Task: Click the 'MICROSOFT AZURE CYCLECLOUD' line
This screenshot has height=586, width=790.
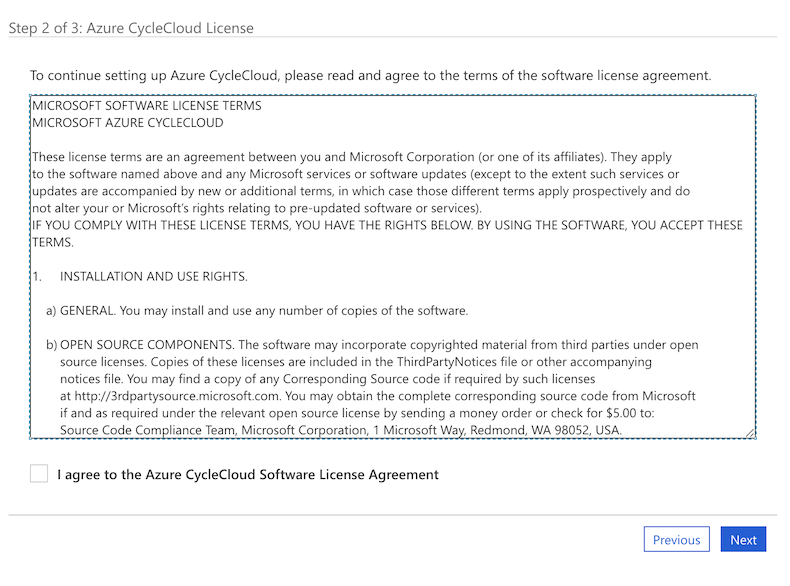Action: point(128,123)
